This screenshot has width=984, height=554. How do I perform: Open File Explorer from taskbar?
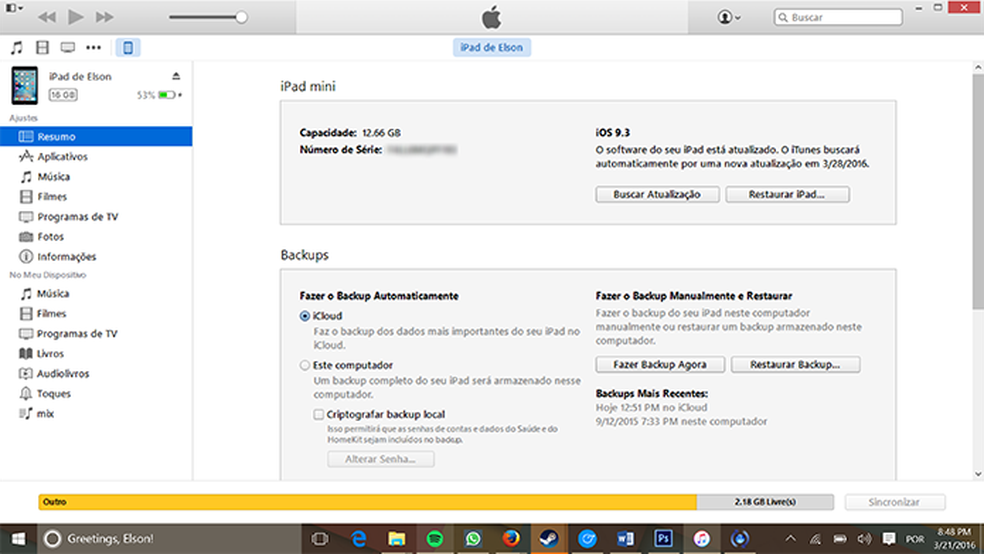[397, 538]
